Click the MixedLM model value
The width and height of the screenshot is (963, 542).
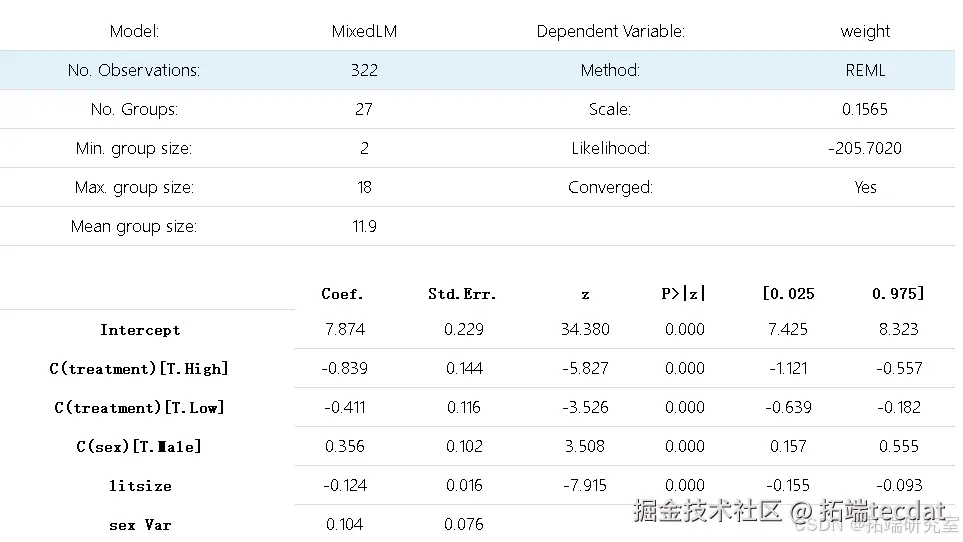point(364,31)
